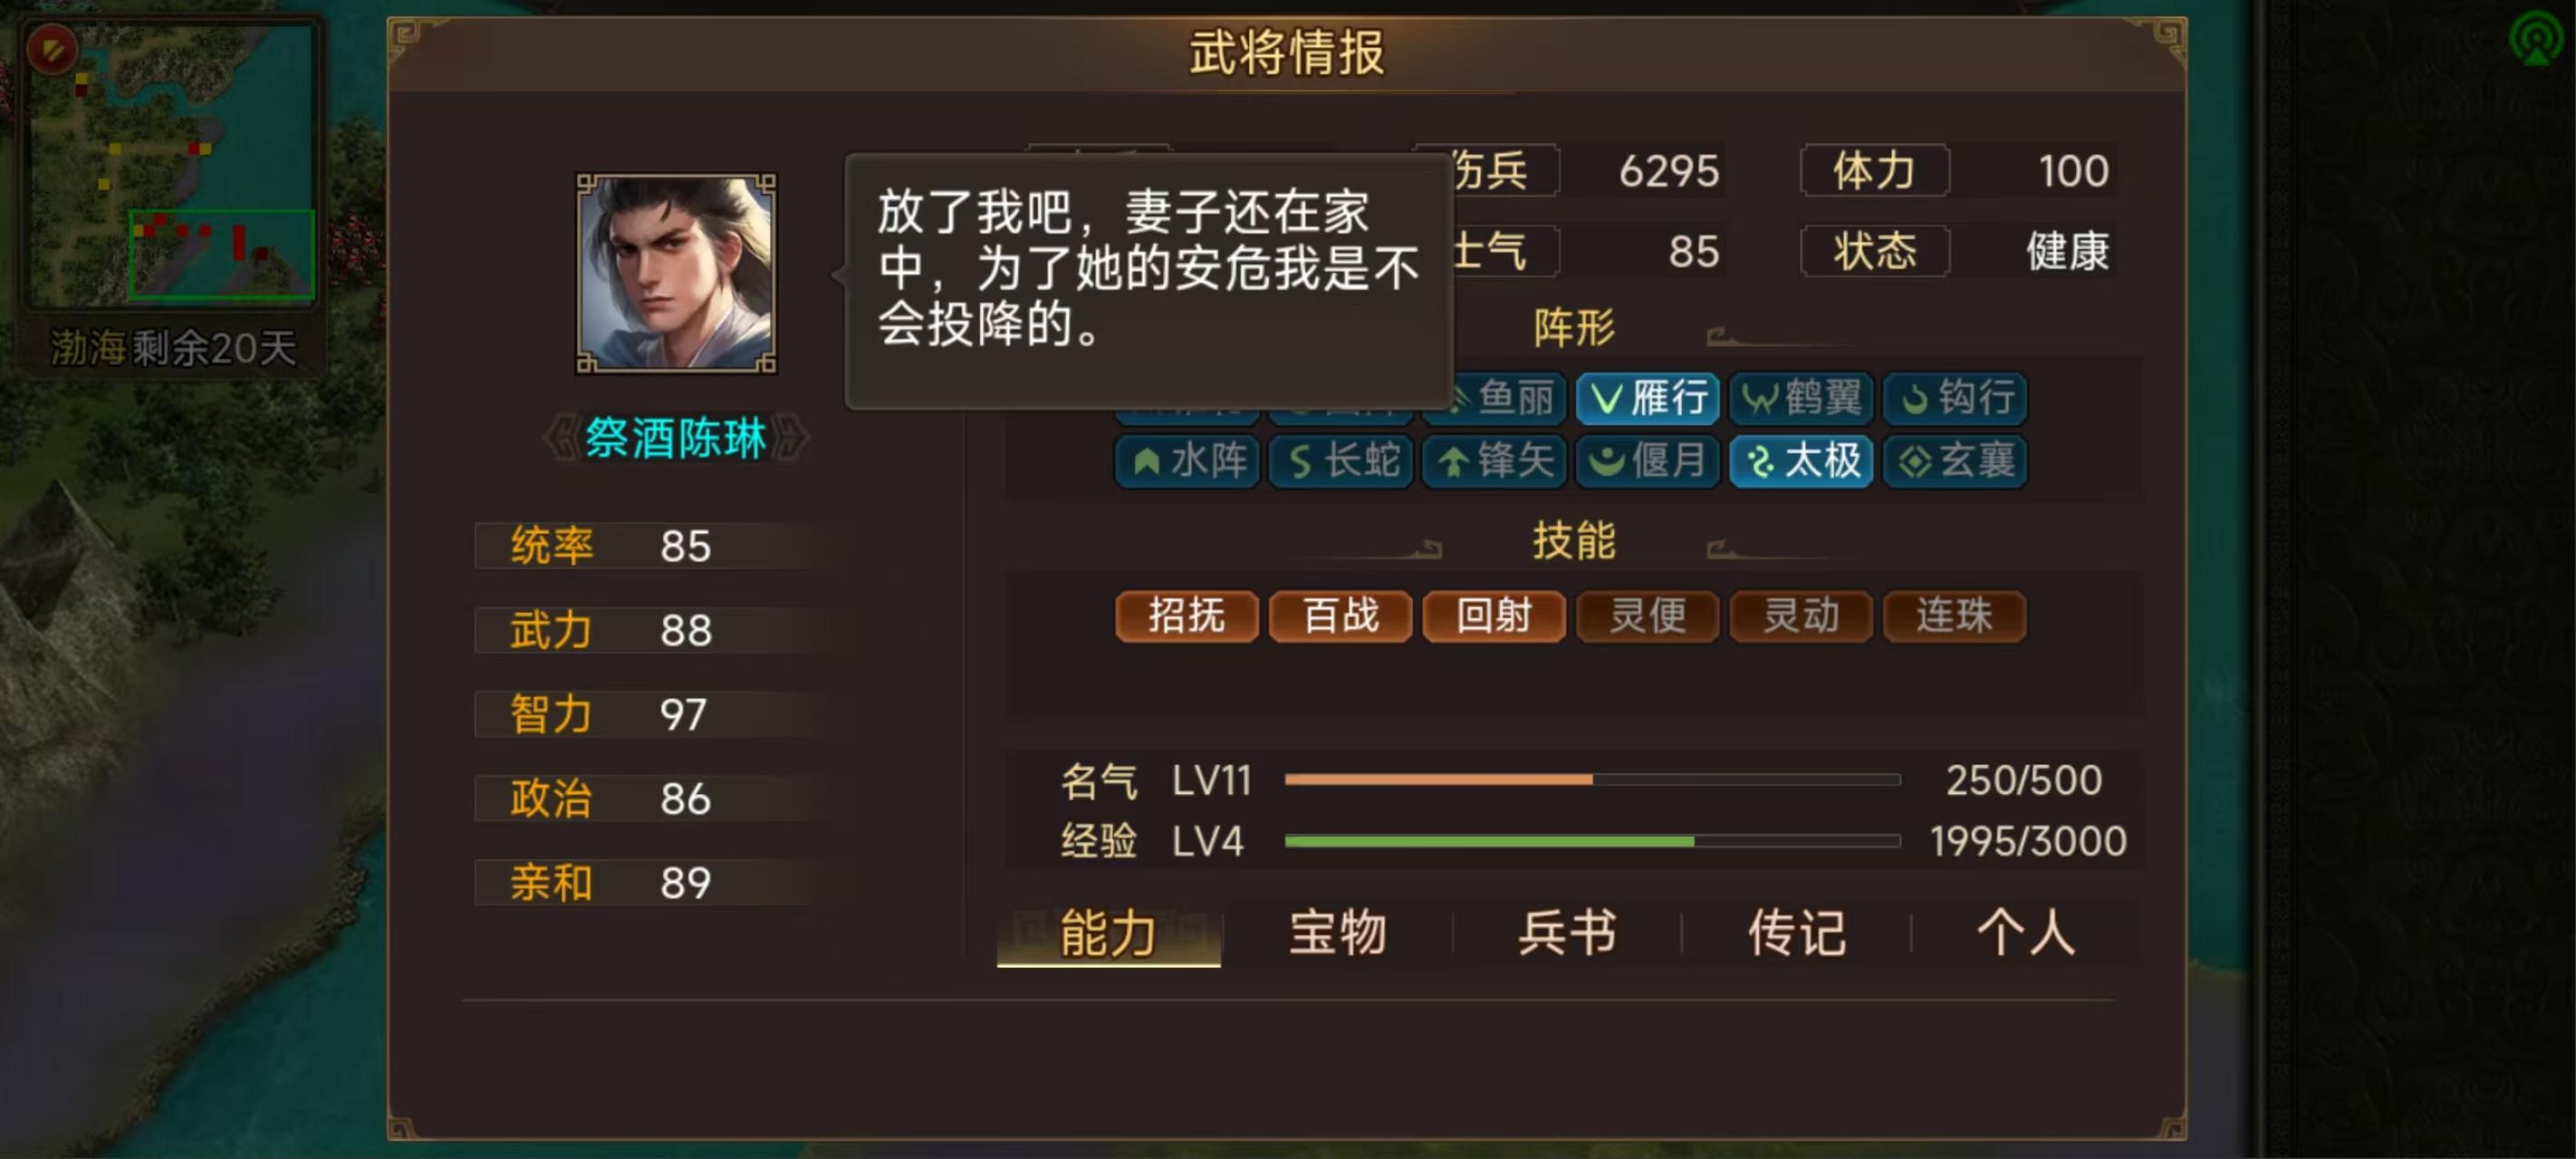
Task: Click the 百战 skill button
Action: click(1340, 615)
